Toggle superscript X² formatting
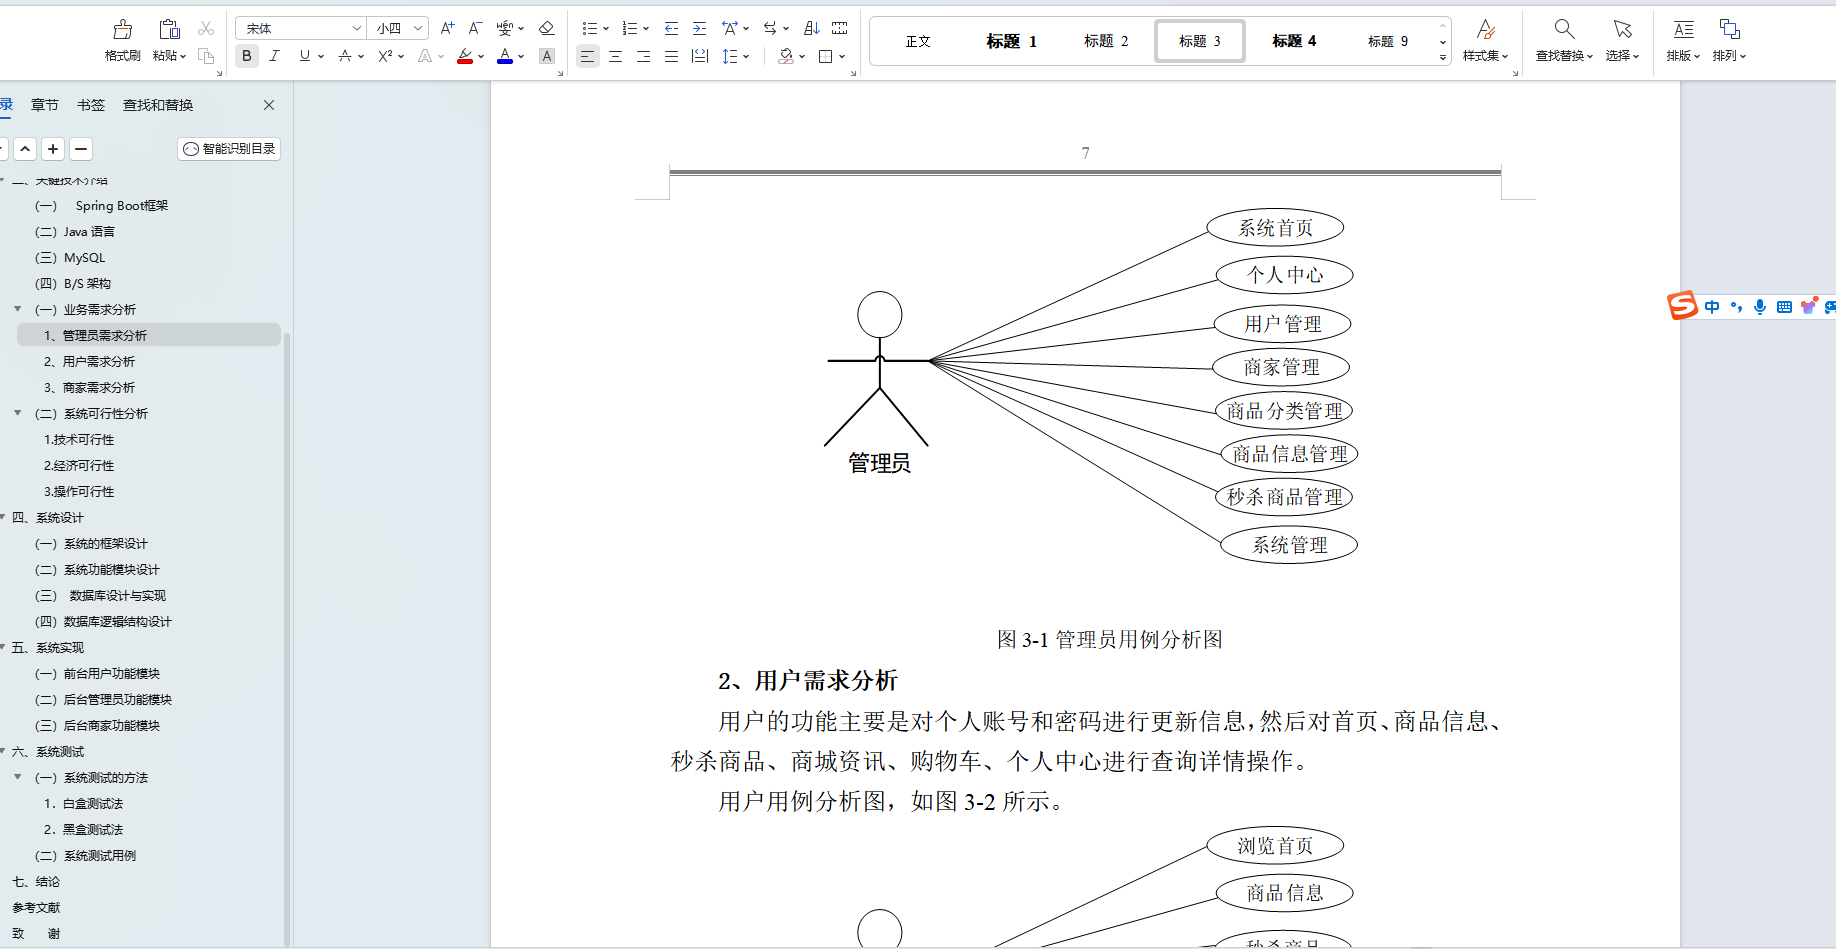The height and width of the screenshot is (949, 1836). click(x=385, y=56)
